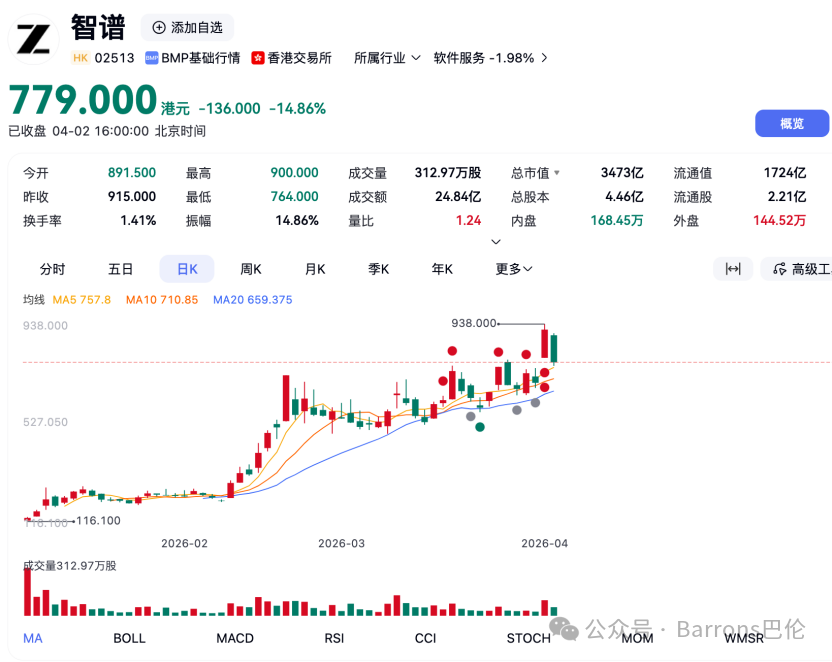The height and width of the screenshot is (662, 832).
Task: Click the MA10 710.85 legend
Action: pos(162,300)
